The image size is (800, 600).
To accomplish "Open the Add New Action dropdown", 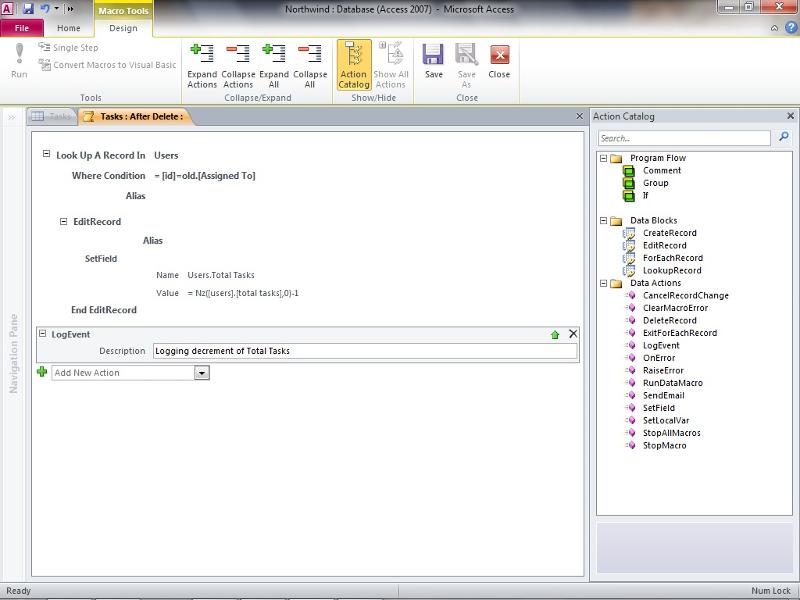I will point(202,373).
